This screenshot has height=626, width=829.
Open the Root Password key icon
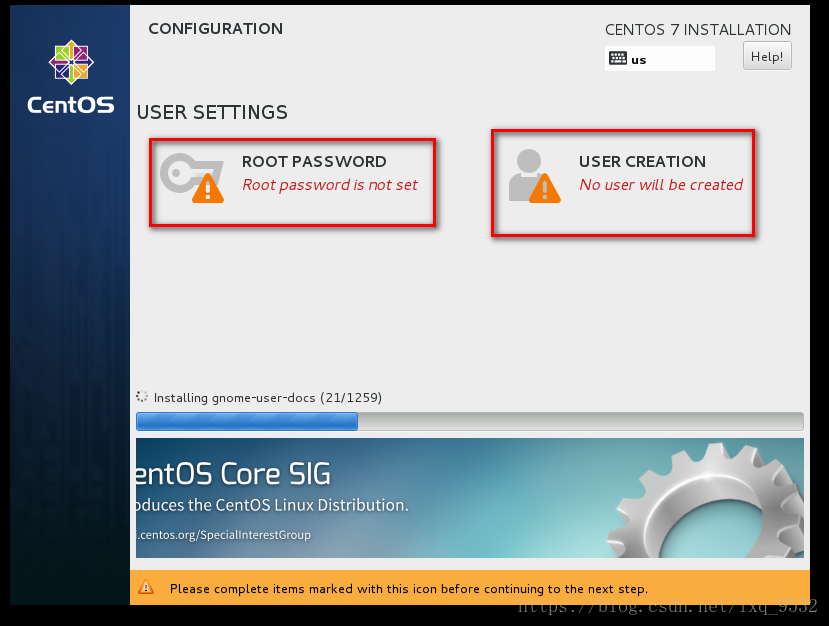click(x=191, y=178)
